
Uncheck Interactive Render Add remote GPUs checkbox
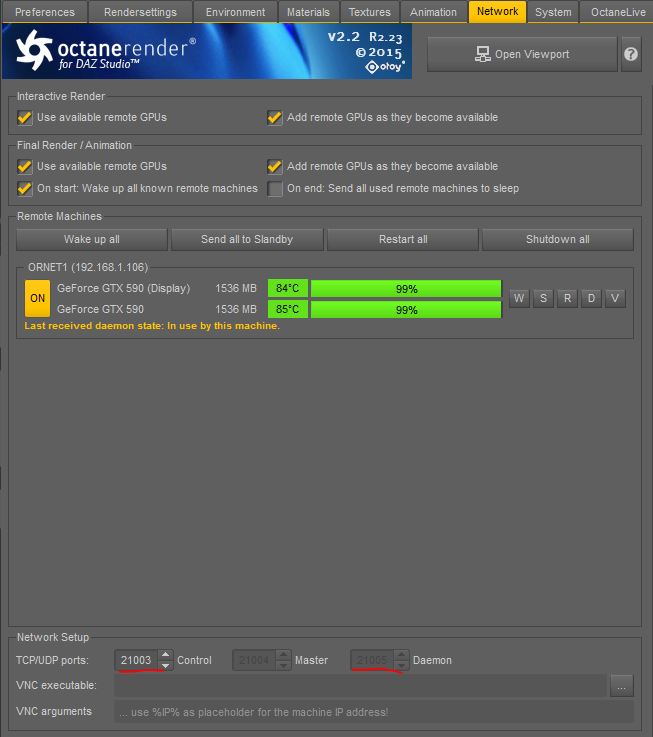[x=275, y=118]
